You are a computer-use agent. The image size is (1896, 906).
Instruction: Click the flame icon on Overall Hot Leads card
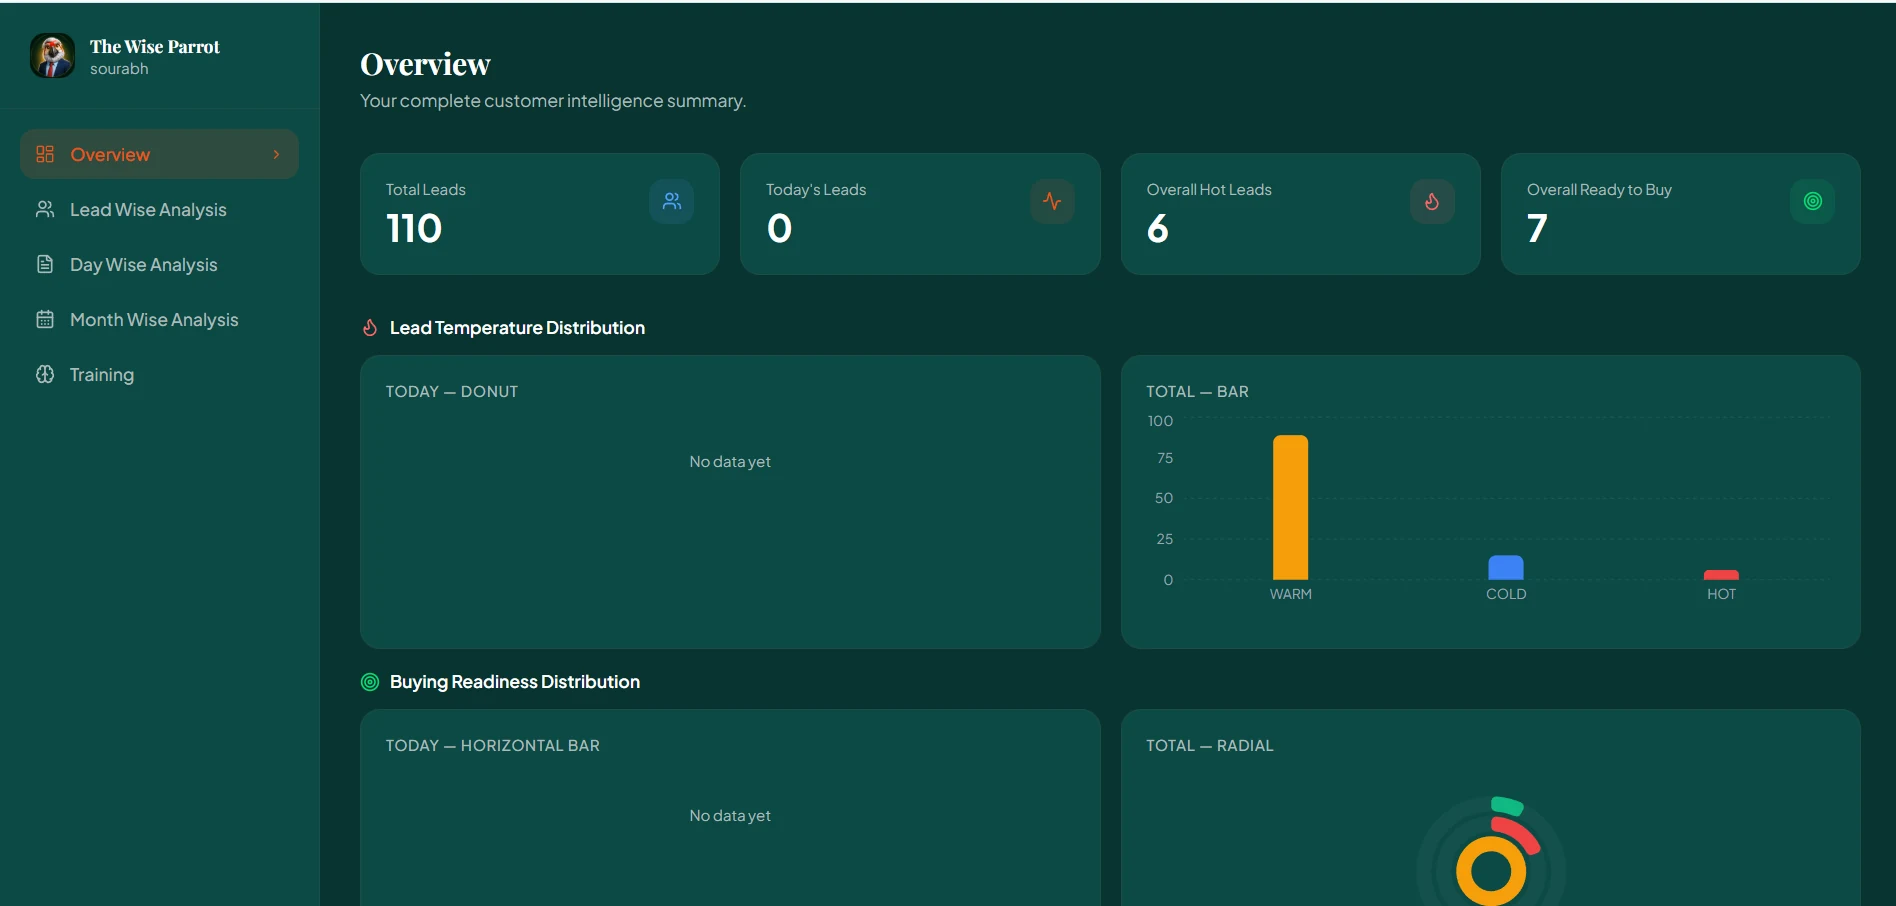[1432, 201]
